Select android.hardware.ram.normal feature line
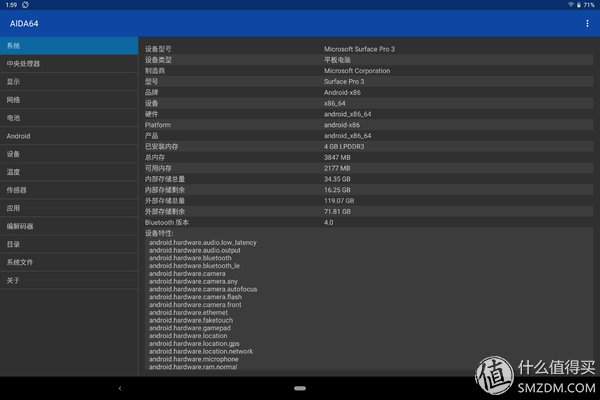This screenshot has width=600, height=400. (x=193, y=367)
